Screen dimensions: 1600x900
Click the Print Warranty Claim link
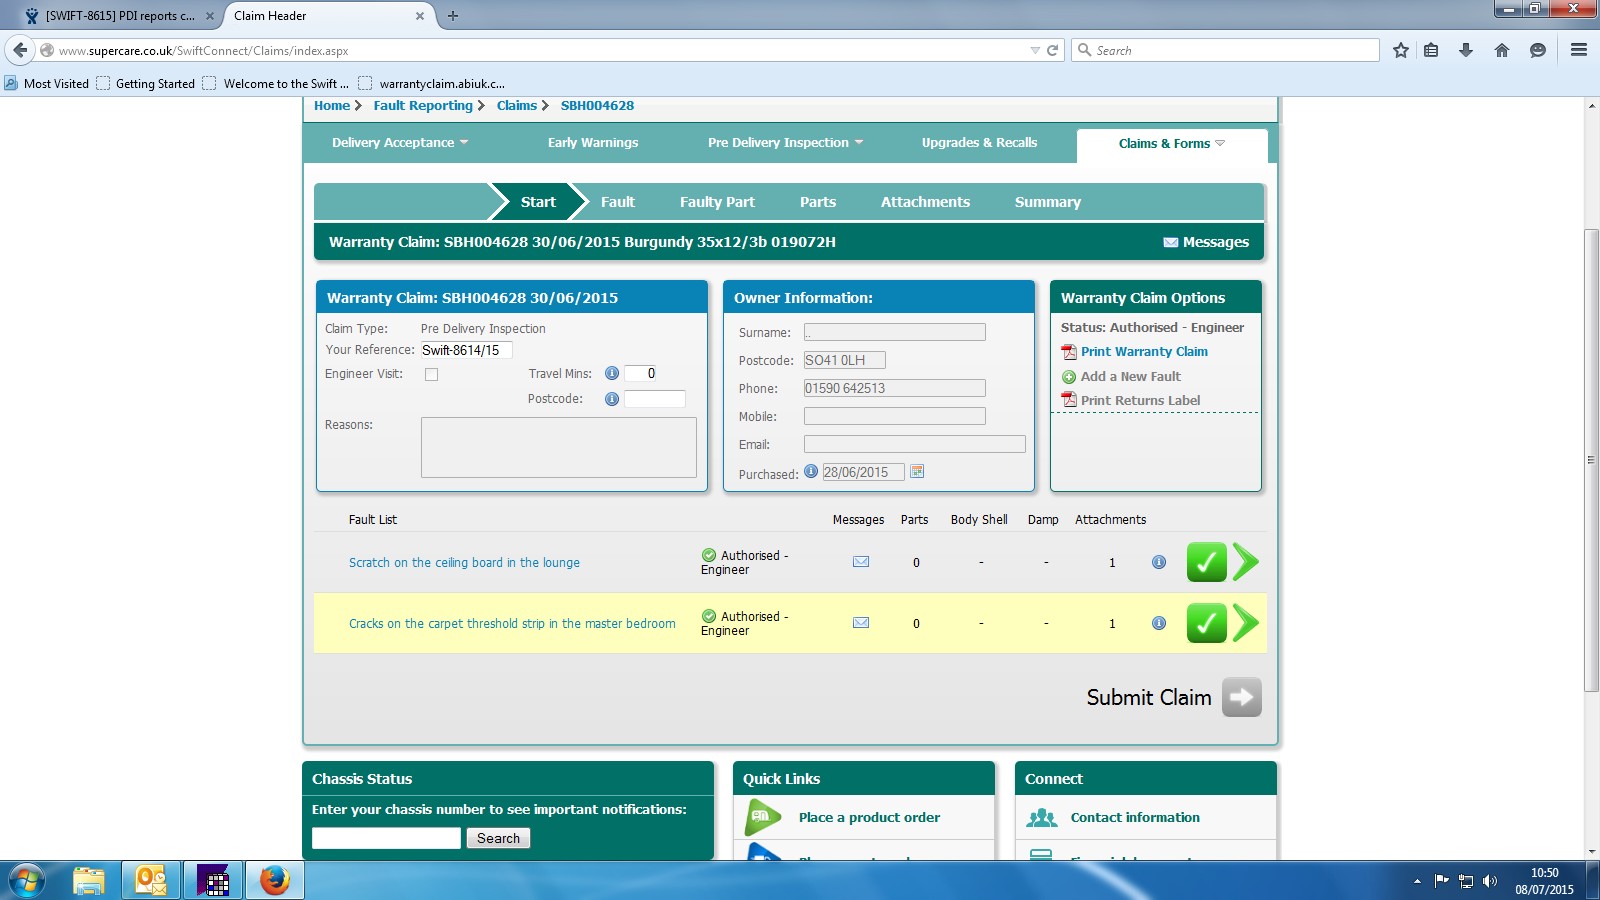pos(1144,352)
